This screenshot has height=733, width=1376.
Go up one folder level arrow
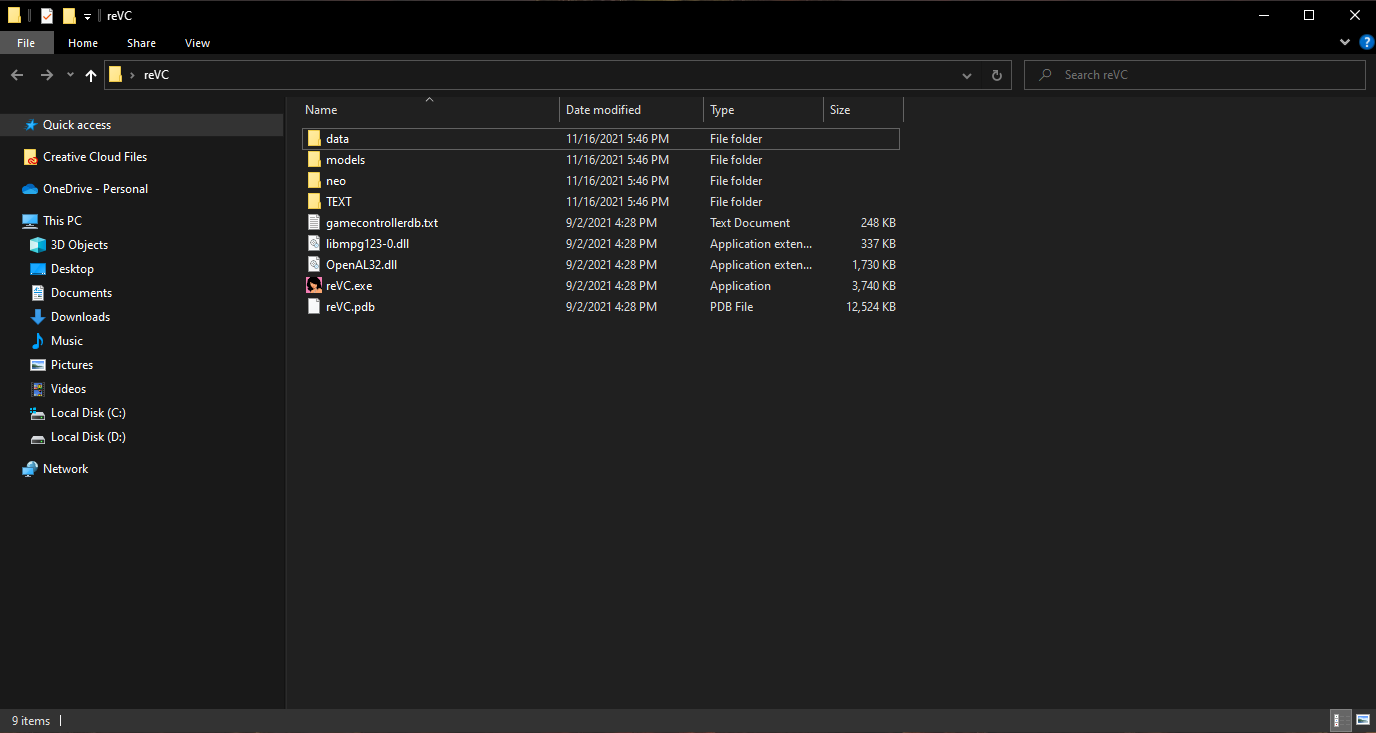[91, 75]
